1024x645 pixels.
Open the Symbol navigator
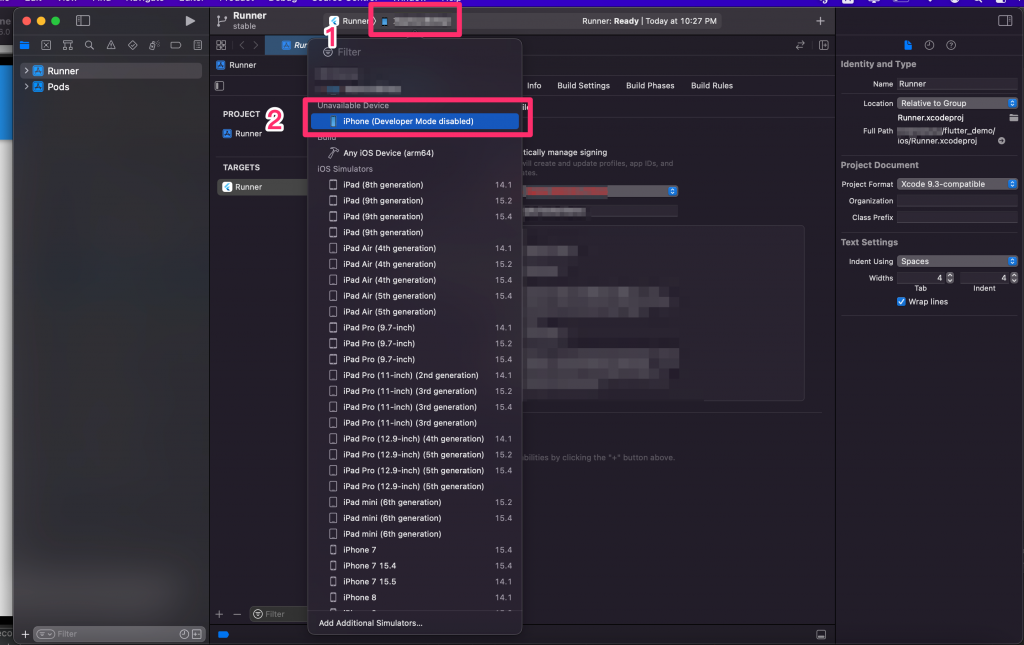pyautogui.click(x=67, y=45)
